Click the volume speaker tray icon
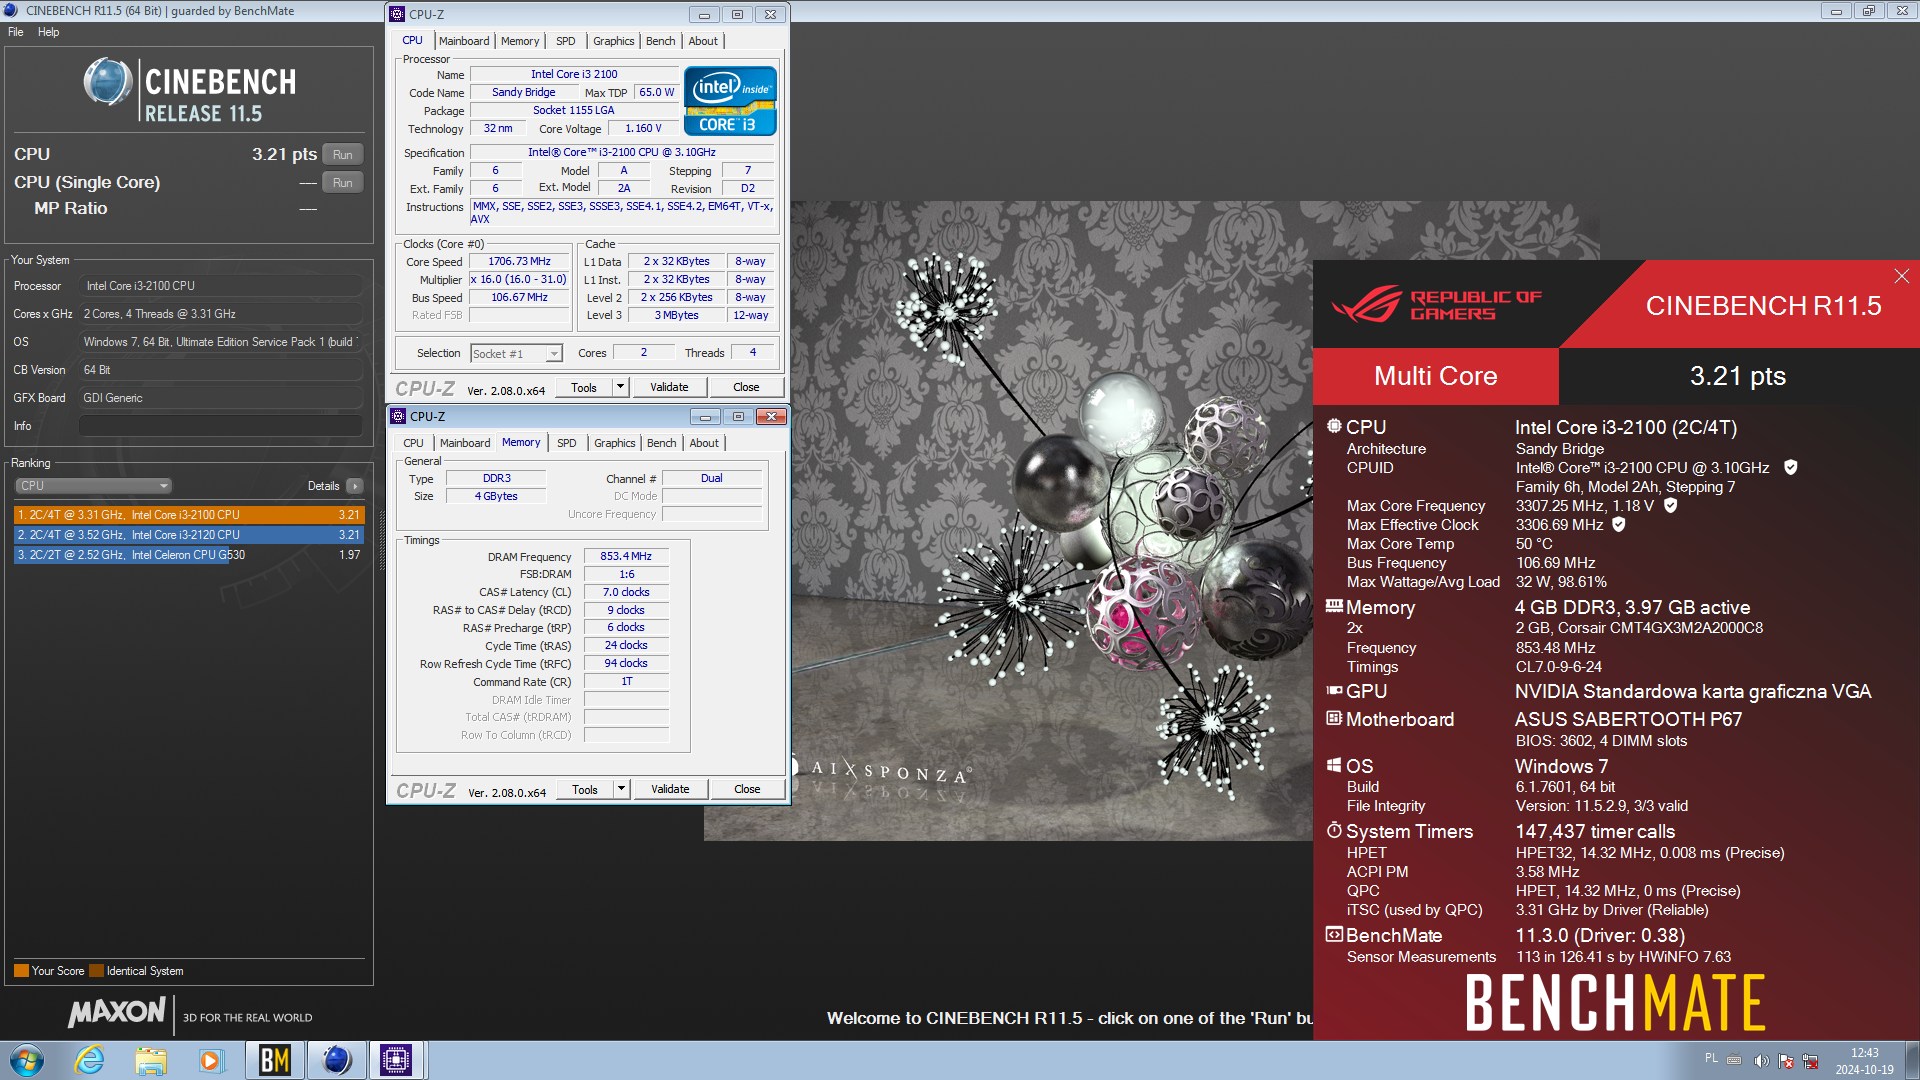This screenshot has width=1920, height=1080. pyautogui.click(x=1762, y=1061)
